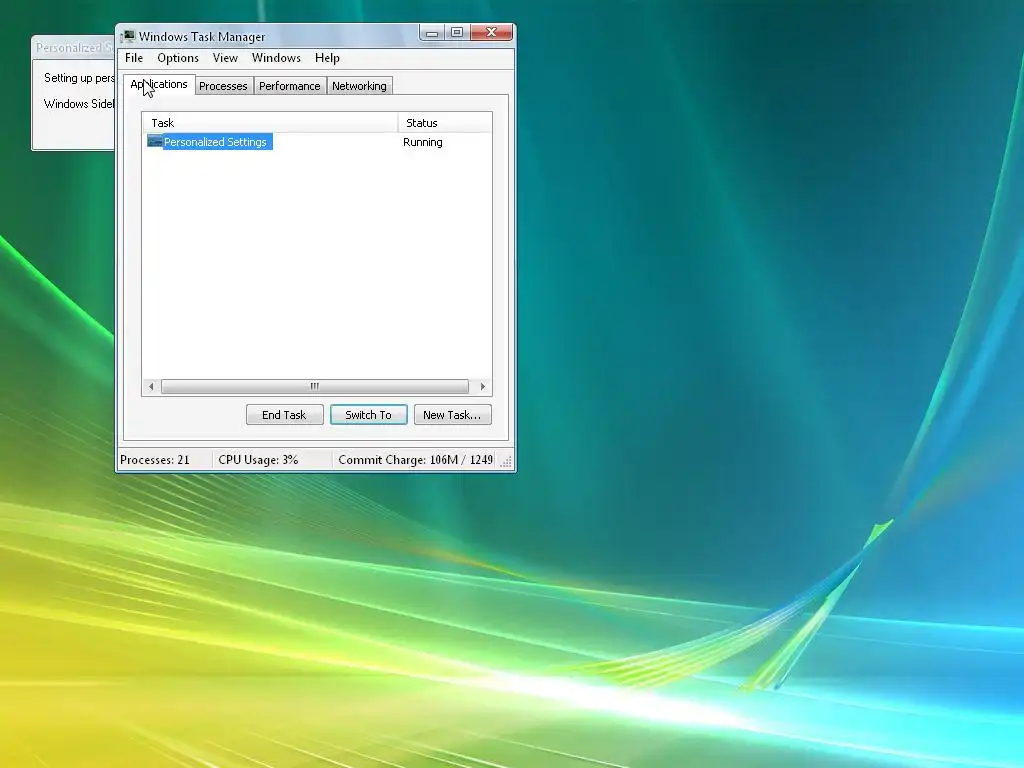Click the Personalized Settings task icon
1024x768 pixels.
coord(155,141)
